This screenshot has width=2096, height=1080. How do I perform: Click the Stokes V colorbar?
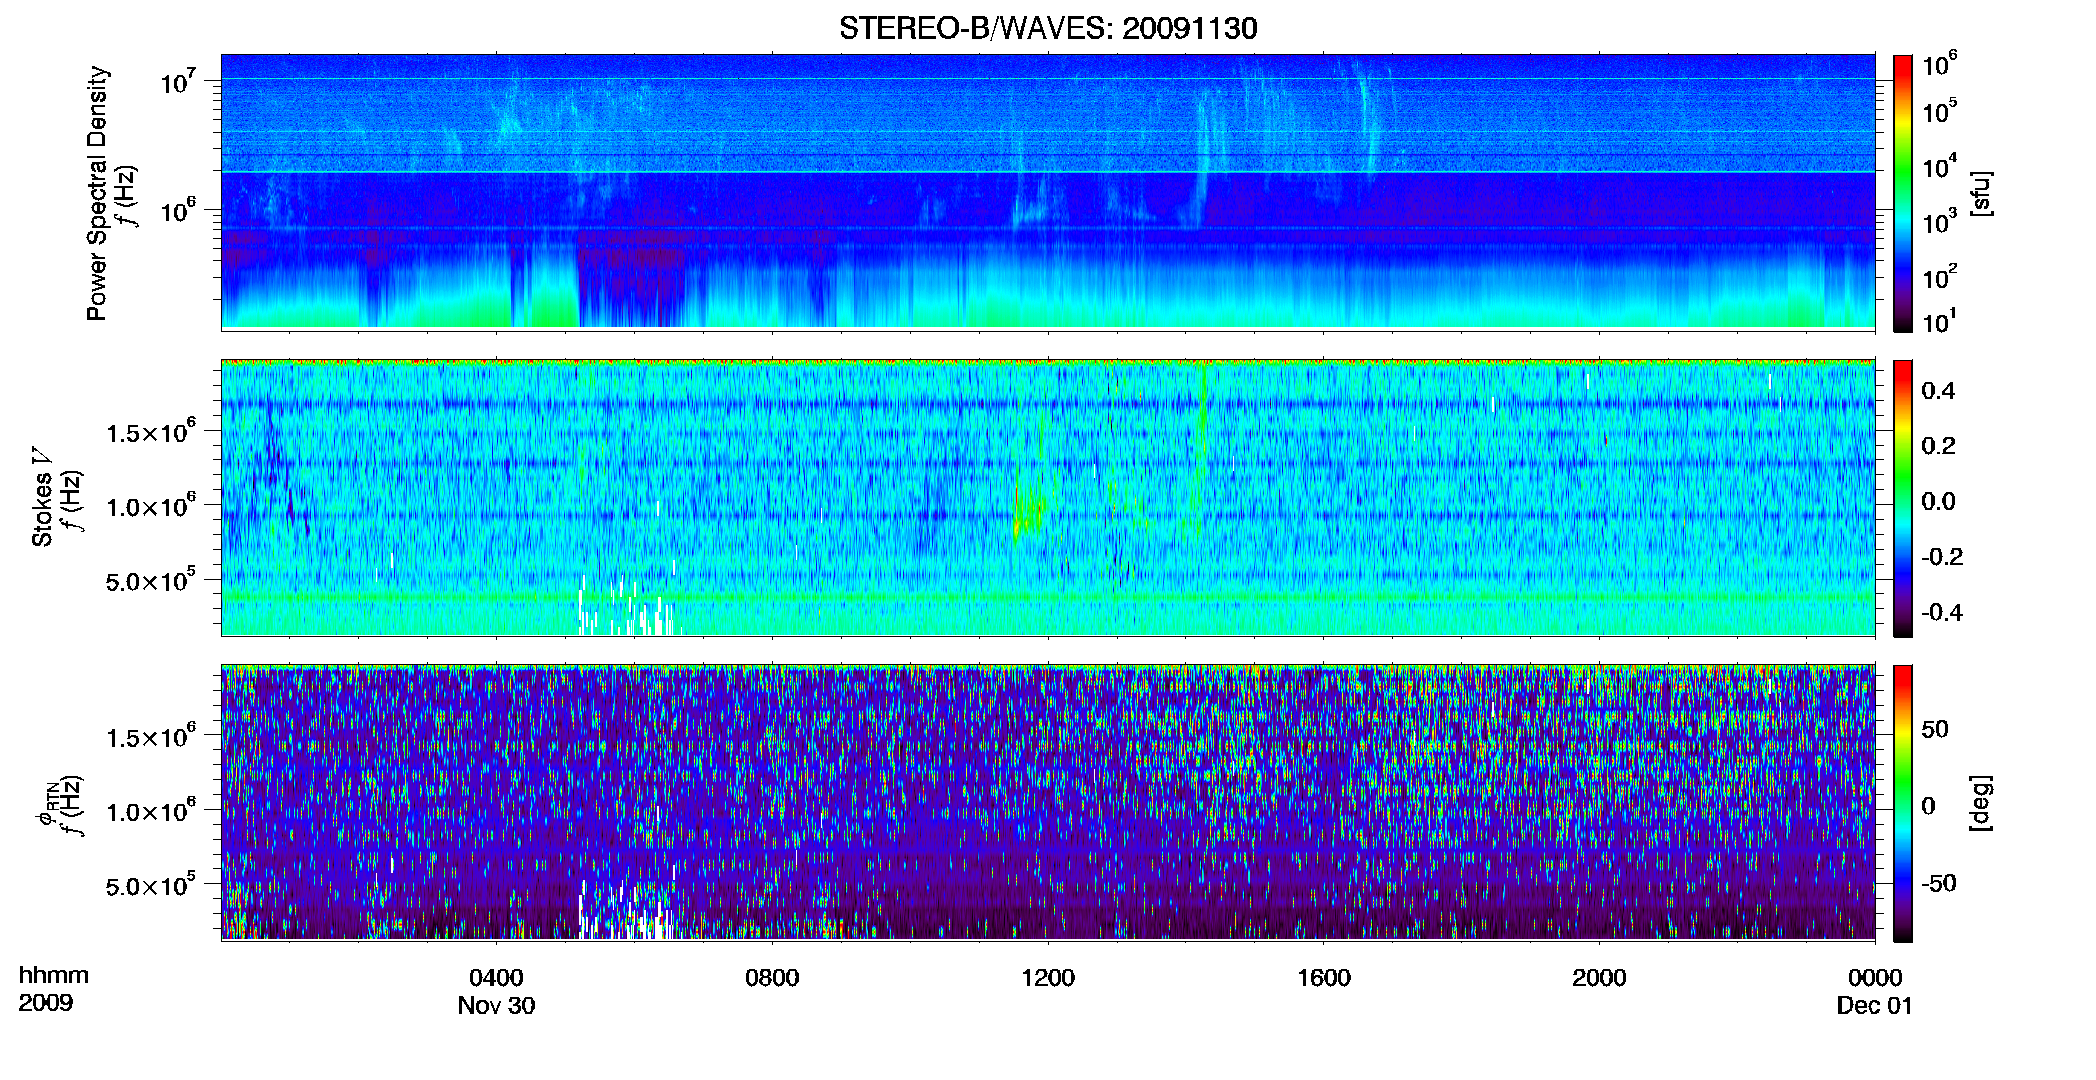(x=1903, y=498)
